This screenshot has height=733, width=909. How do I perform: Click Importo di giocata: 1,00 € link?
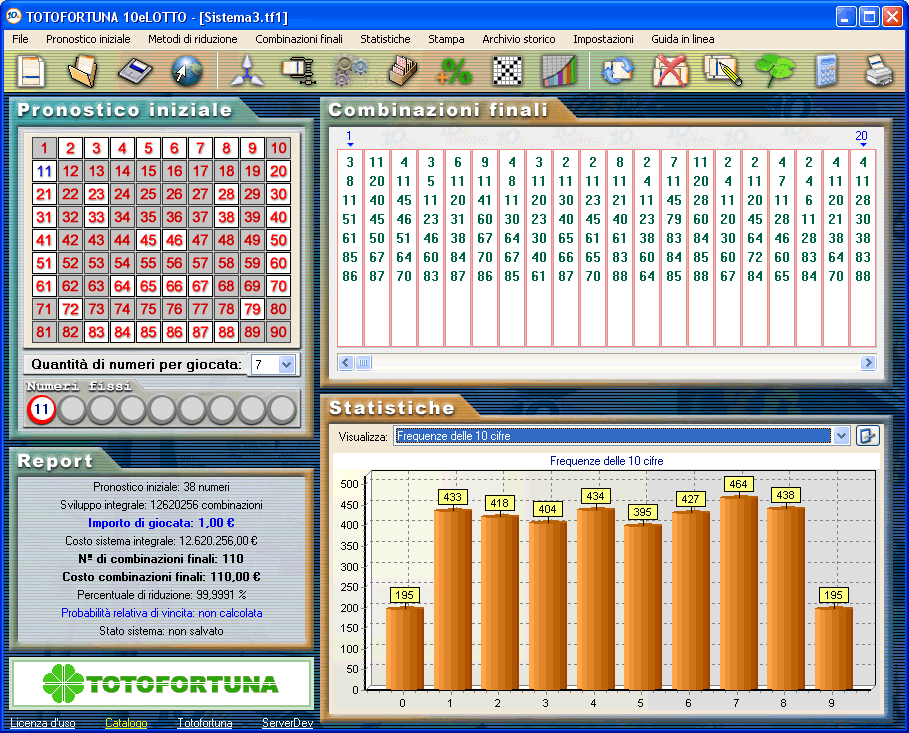[161, 523]
